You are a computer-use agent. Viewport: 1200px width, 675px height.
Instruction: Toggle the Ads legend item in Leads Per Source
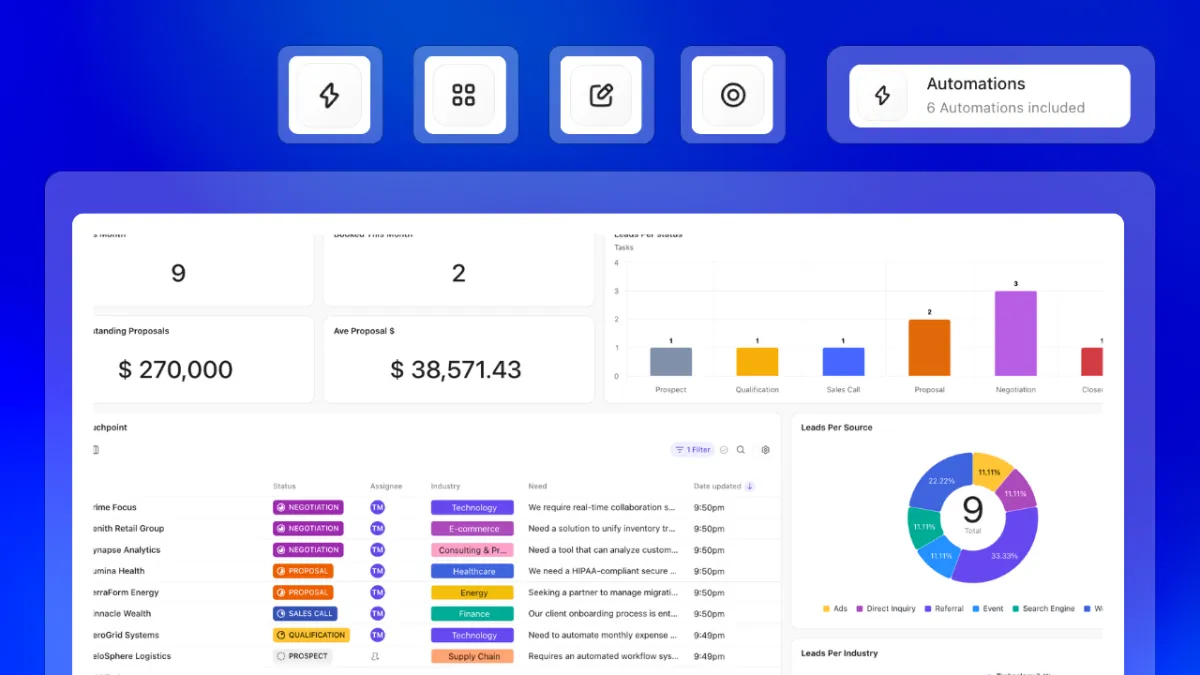(x=834, y=608)
